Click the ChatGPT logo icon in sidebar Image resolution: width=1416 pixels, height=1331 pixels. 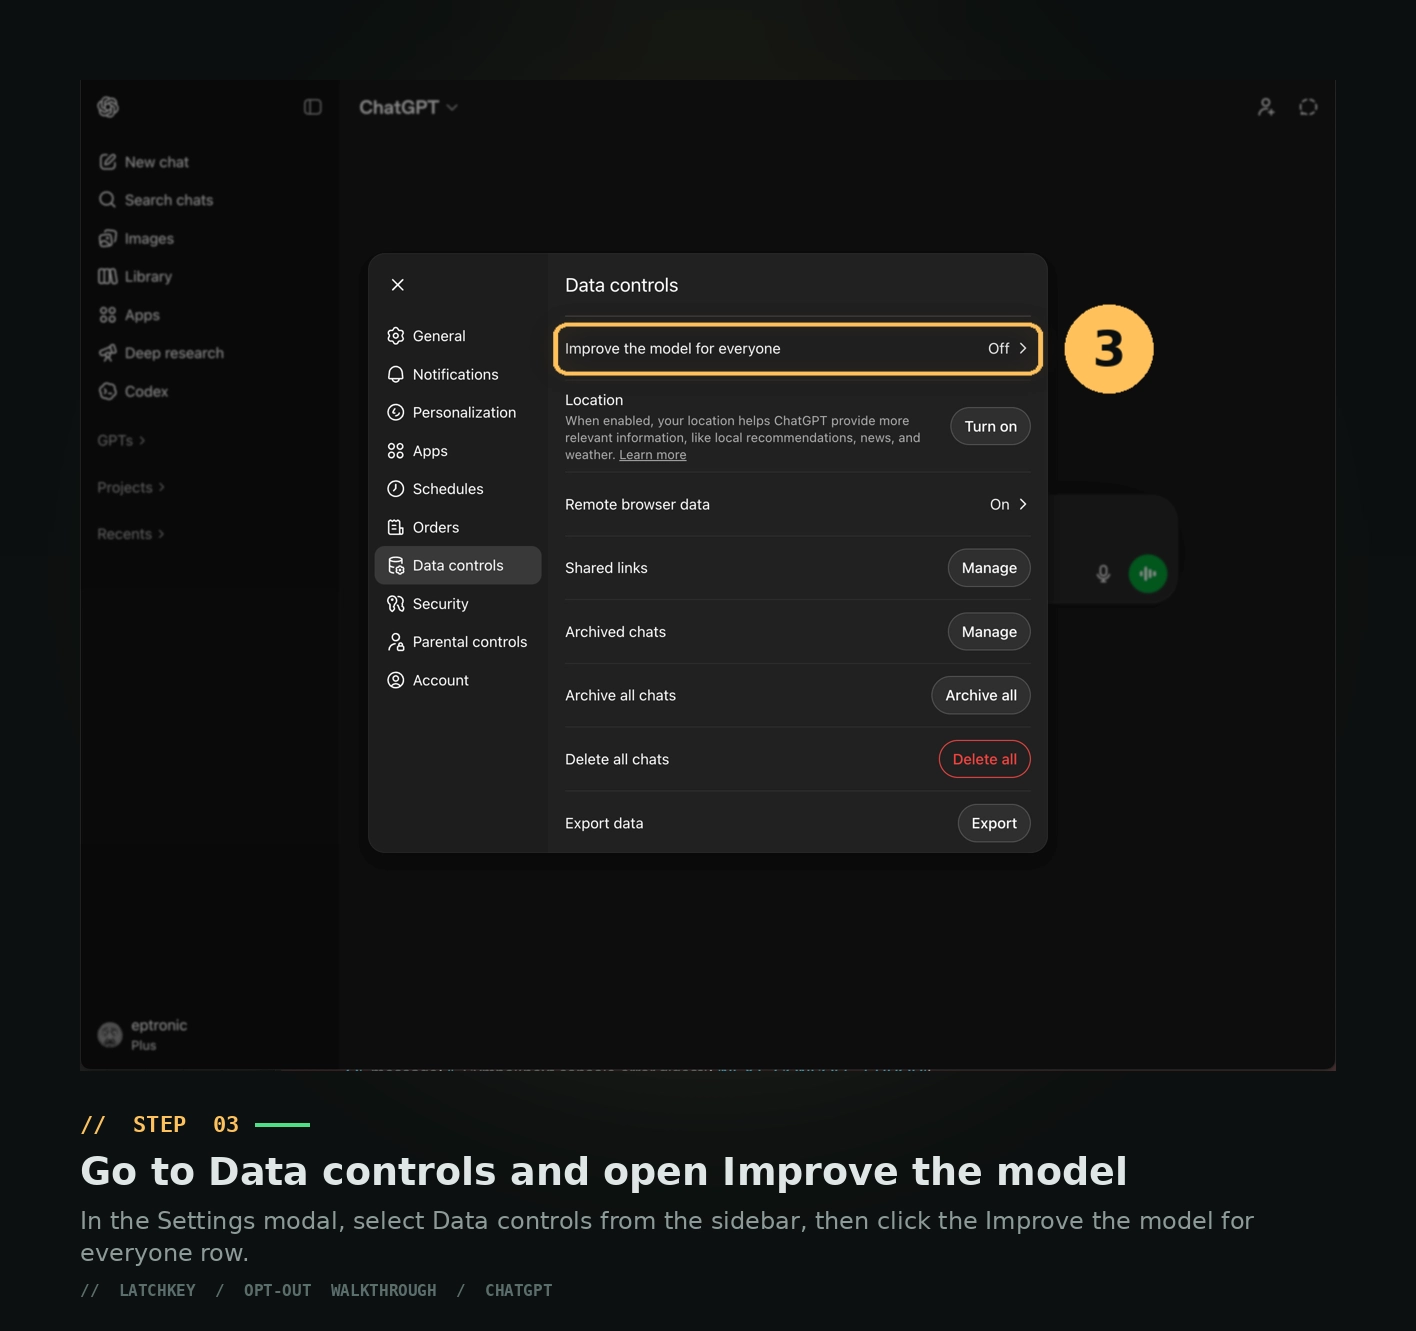click(x=108, y=107)
